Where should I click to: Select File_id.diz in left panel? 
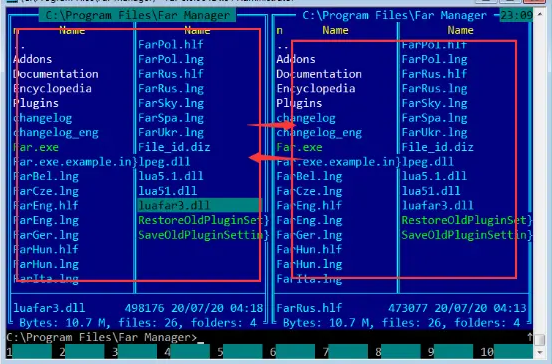click(x=174, y=147)
